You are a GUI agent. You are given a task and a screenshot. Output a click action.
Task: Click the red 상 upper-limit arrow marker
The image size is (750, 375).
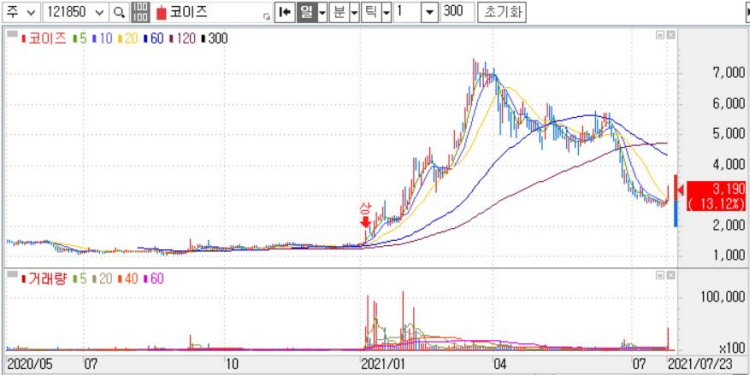tap(365, 222)
